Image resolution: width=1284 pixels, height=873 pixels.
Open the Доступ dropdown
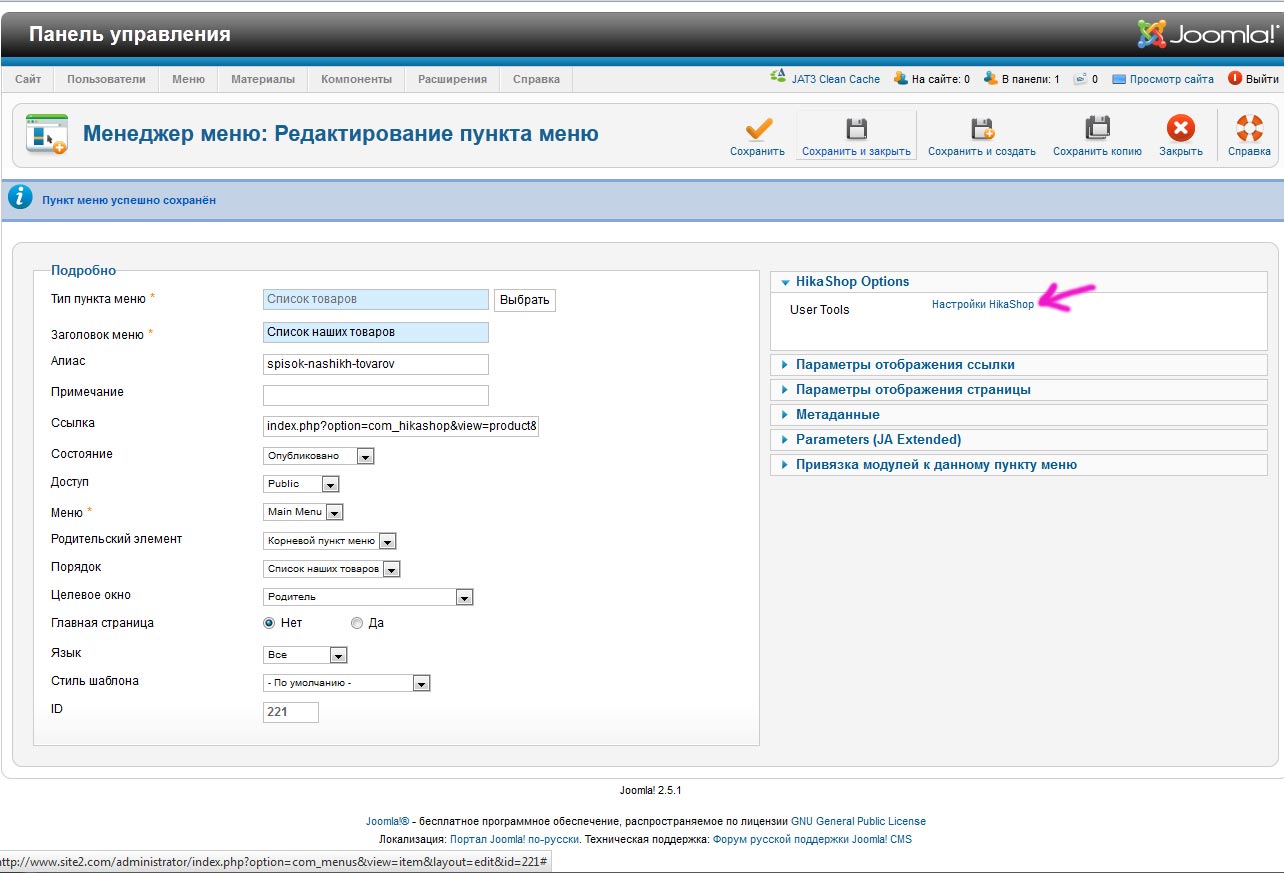pyautogui.click(x=331, y=484)
